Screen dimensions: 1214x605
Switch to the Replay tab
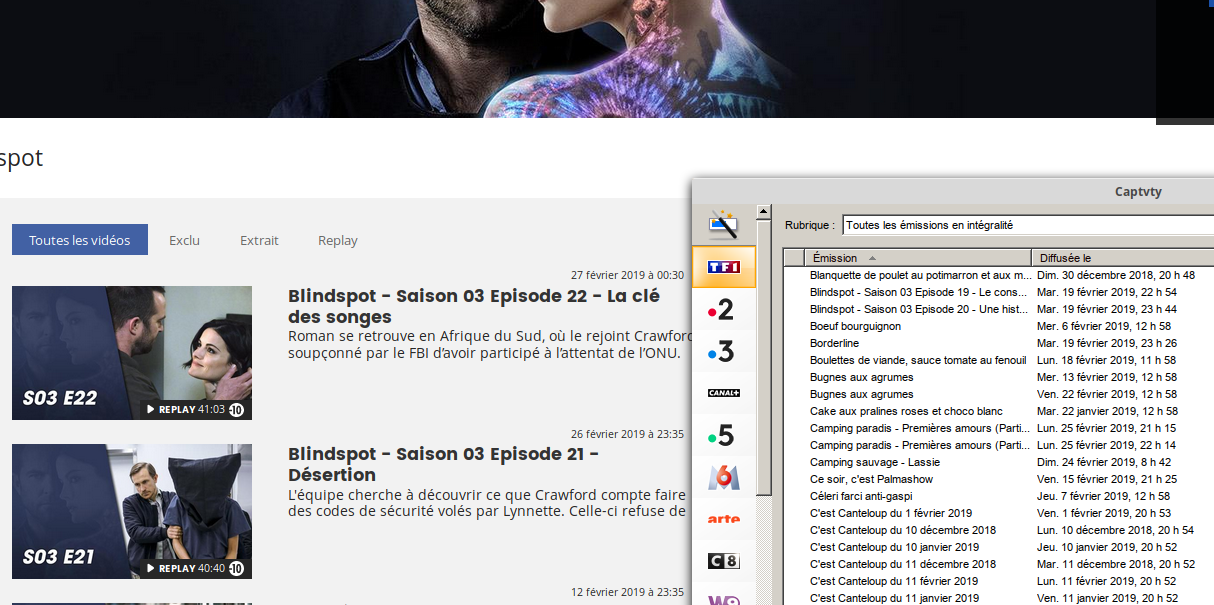pyautogui.click(x=337, y=240)
